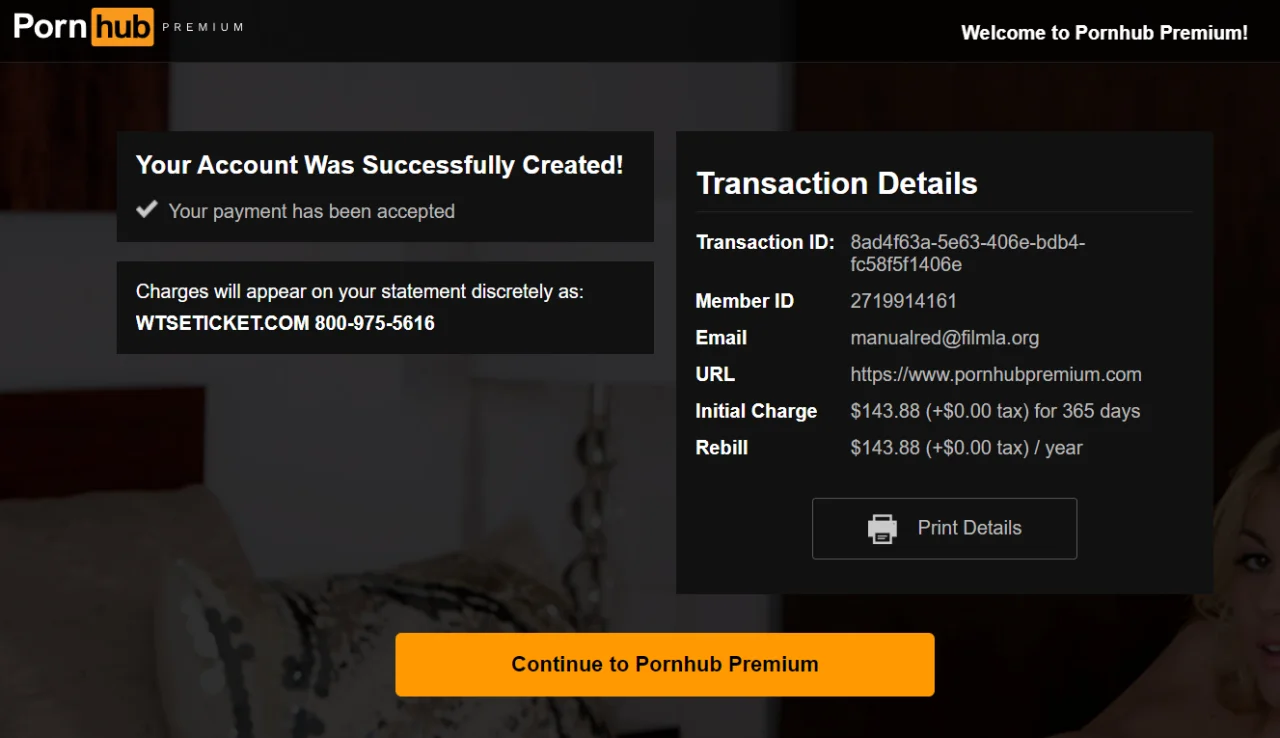The width and height of the screenshot is (1280, 738).
Task: Click the 'Your payment has been accepted' text
Action: click(x=312, y=211)
